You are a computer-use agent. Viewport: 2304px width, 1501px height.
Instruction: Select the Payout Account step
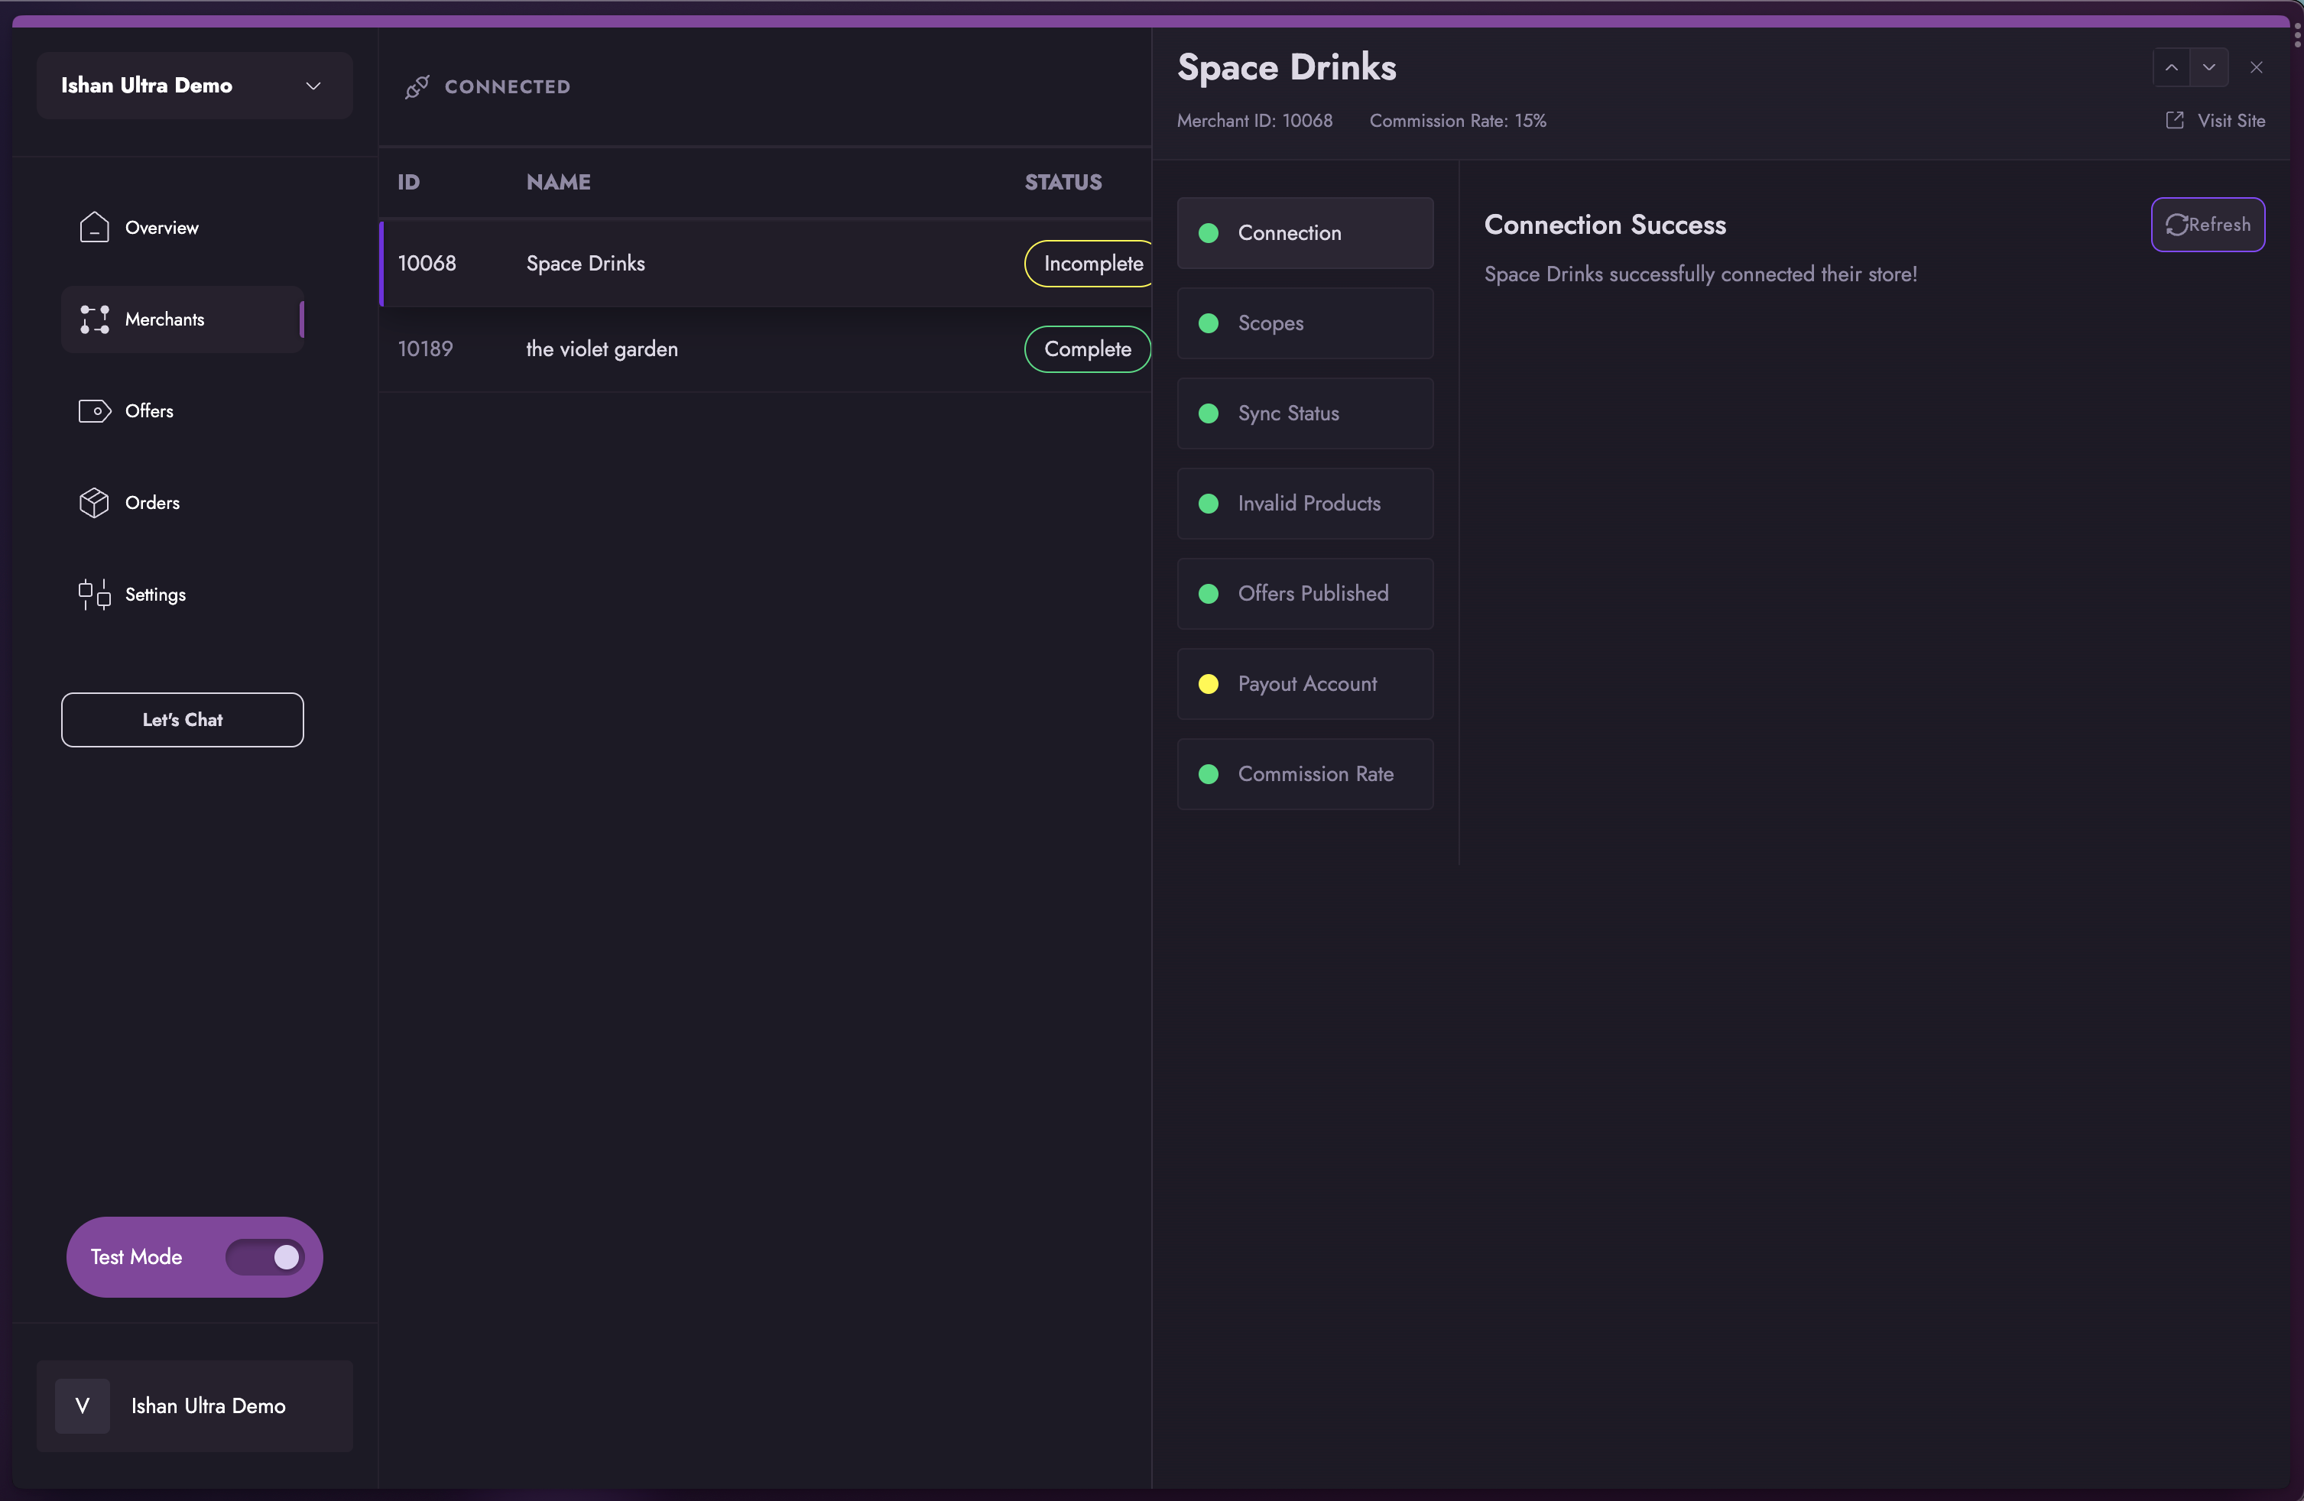(1304, 684)
